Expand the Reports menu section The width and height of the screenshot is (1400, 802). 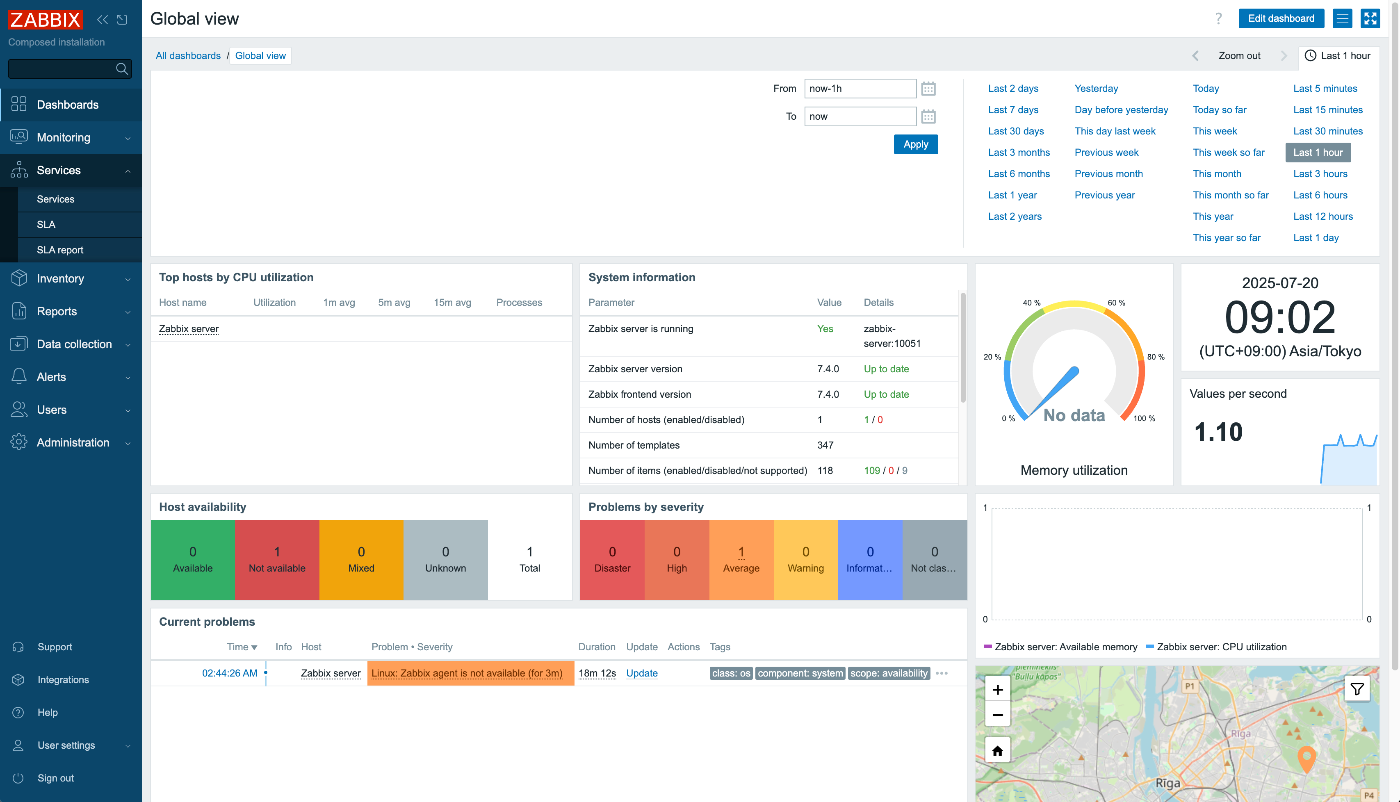tap(128, 312)
